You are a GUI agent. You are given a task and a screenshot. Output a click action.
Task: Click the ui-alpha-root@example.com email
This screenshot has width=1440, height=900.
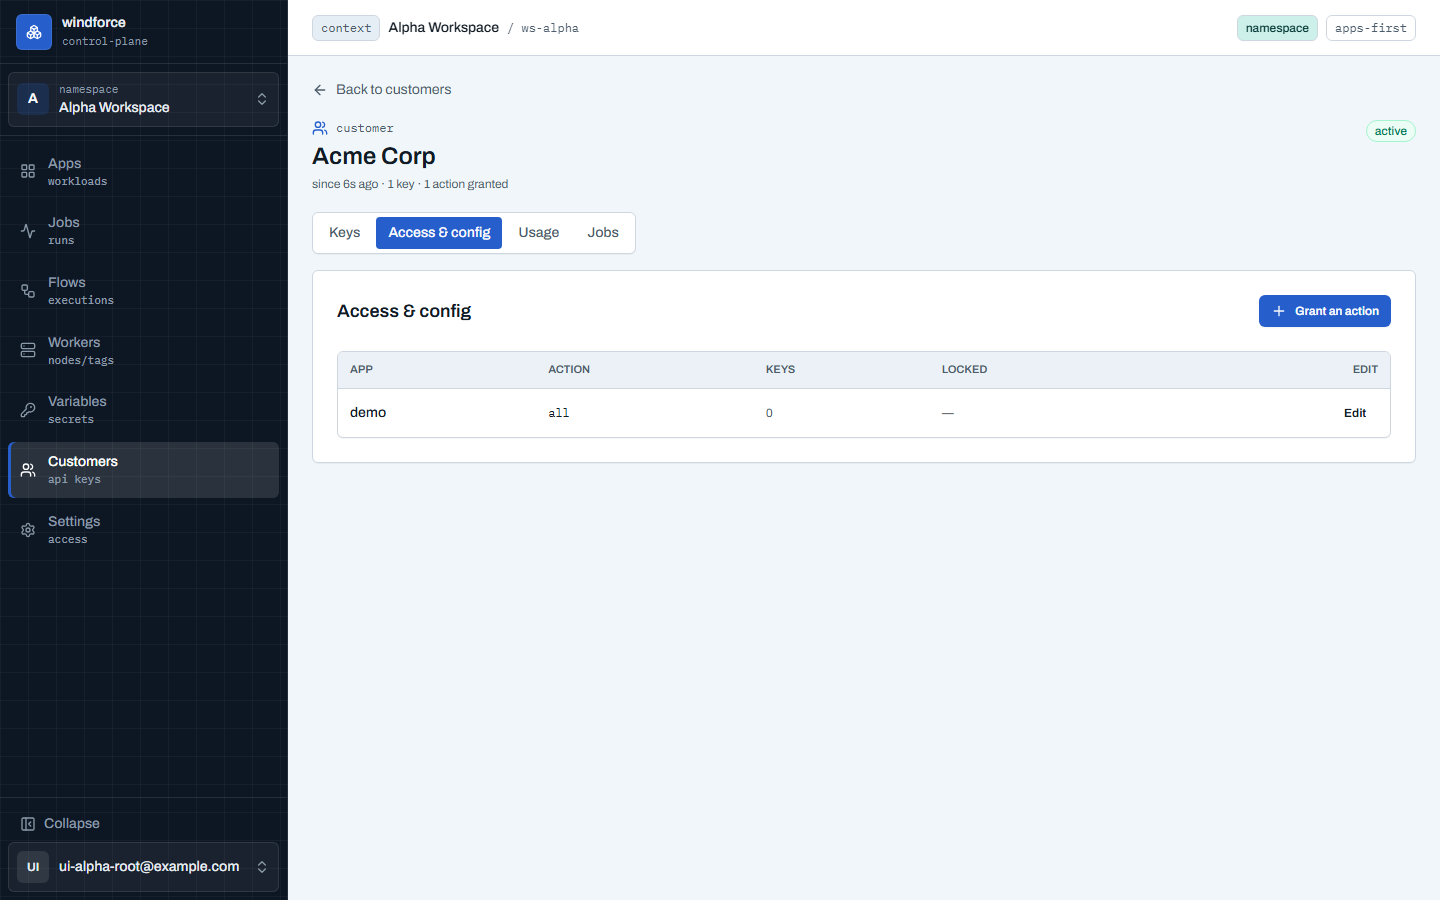point(149,867)
